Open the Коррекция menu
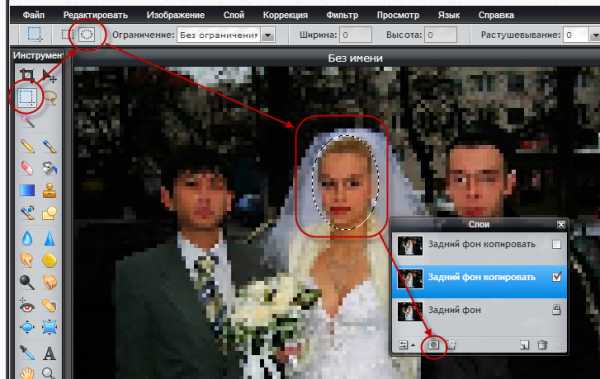The height and width of the screenshot is (379, 600). [x=285, y=15]
